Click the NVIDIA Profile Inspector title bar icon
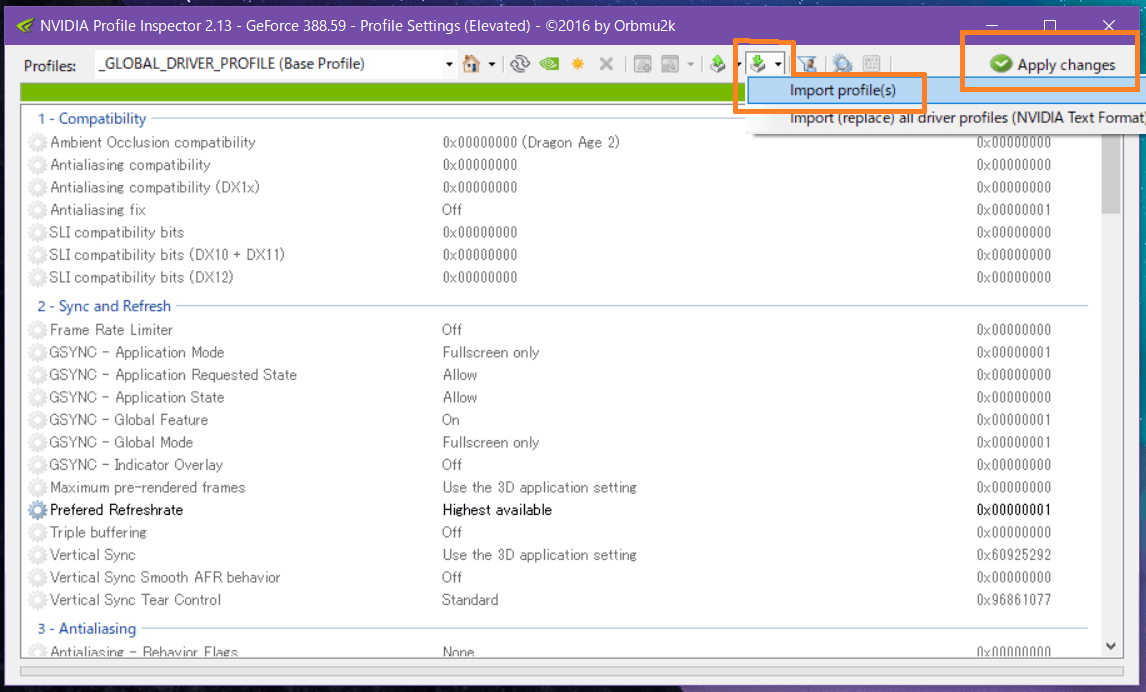1146x692 pixels. 24,26
